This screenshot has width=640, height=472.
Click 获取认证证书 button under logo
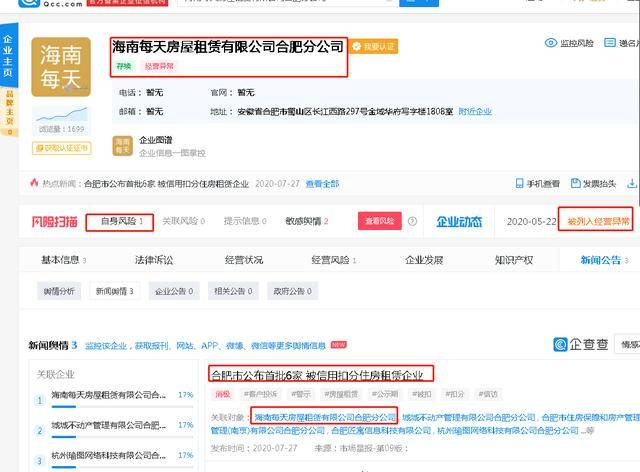click(x=62, y=148)
